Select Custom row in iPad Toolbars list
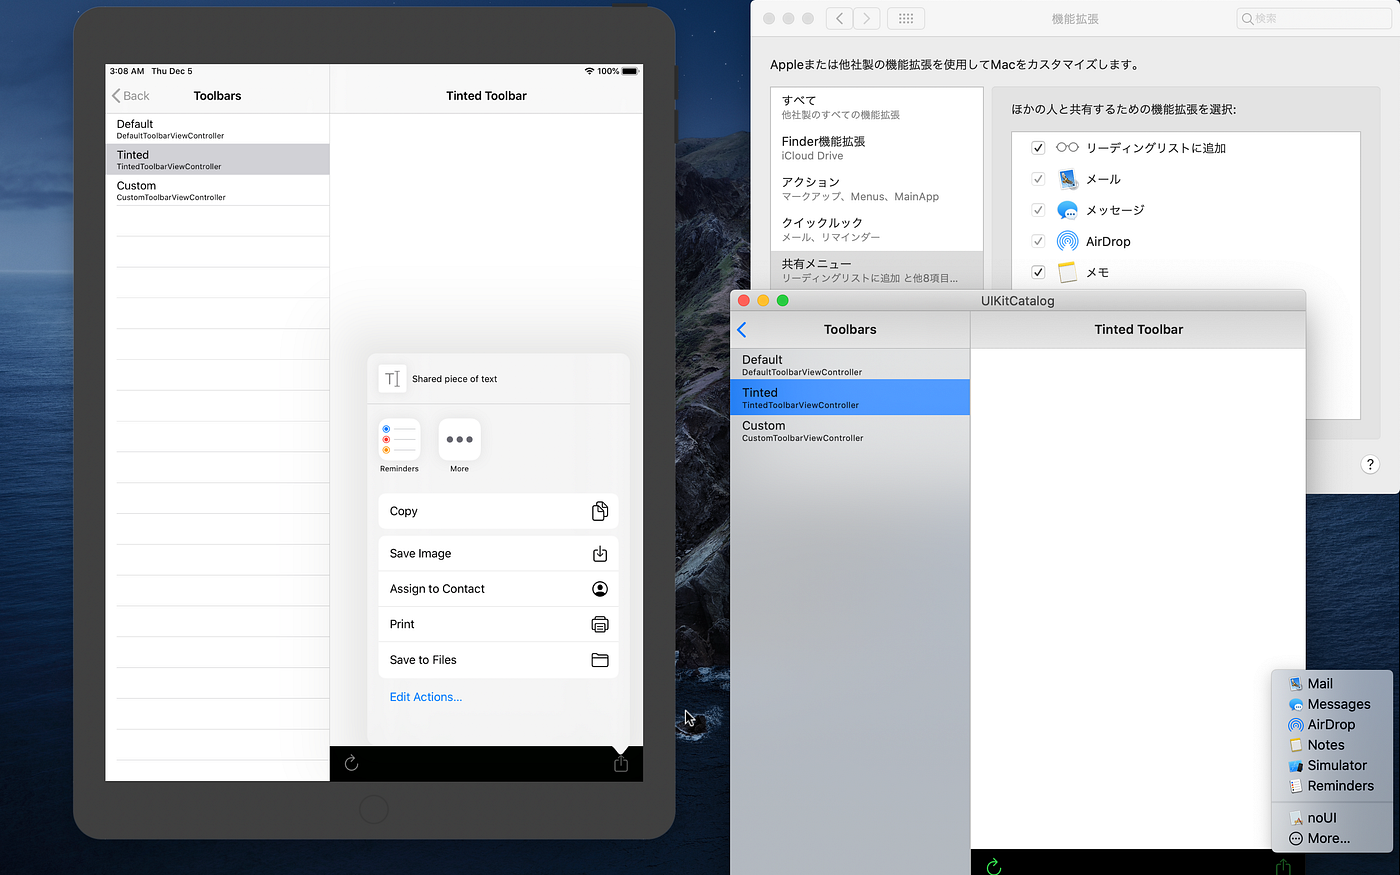Image resolution: width=1400 pixels, height=875 pixels. [217, 191]
